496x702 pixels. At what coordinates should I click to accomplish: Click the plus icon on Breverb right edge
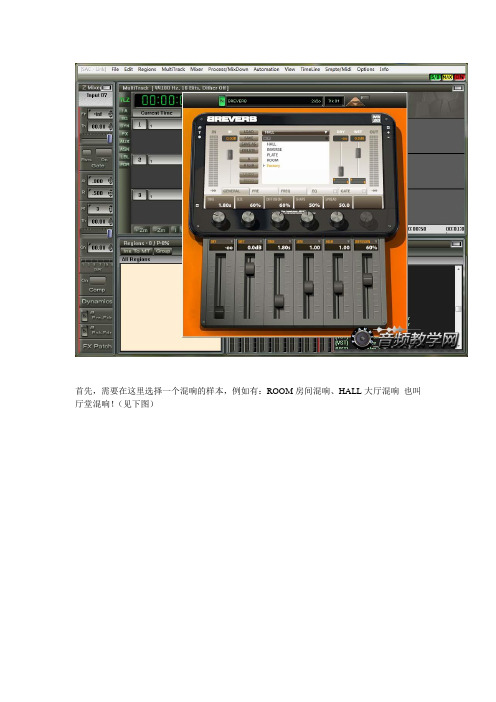[x=388, y=133]
